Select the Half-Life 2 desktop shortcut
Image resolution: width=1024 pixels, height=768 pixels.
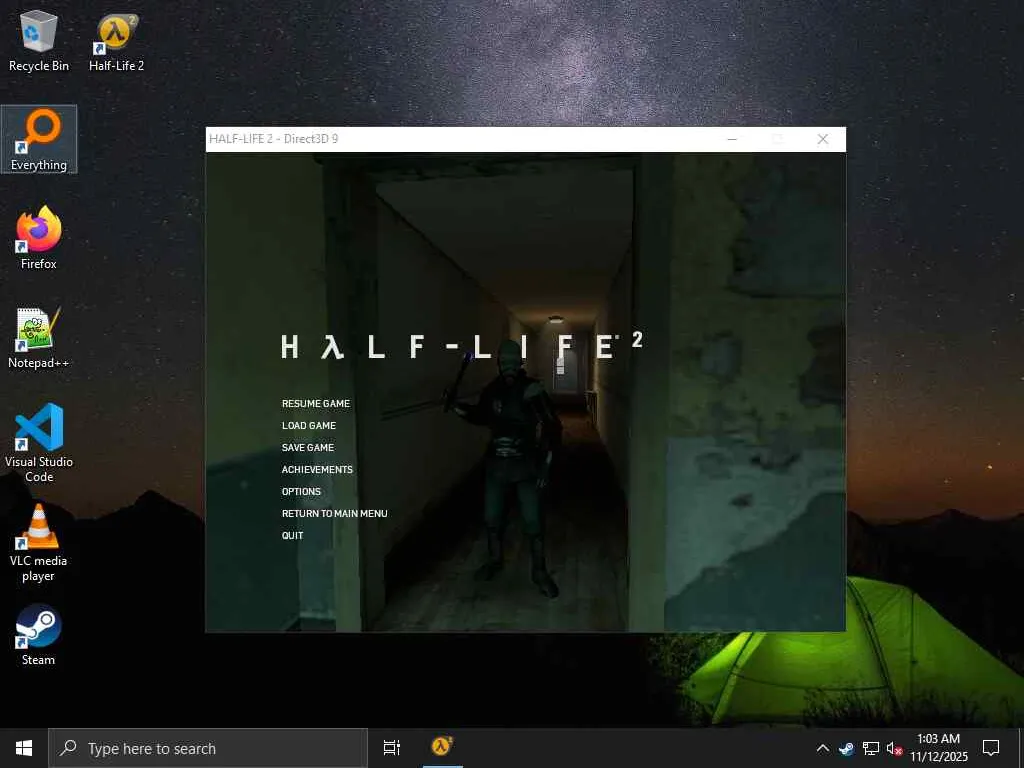point(116,40)
